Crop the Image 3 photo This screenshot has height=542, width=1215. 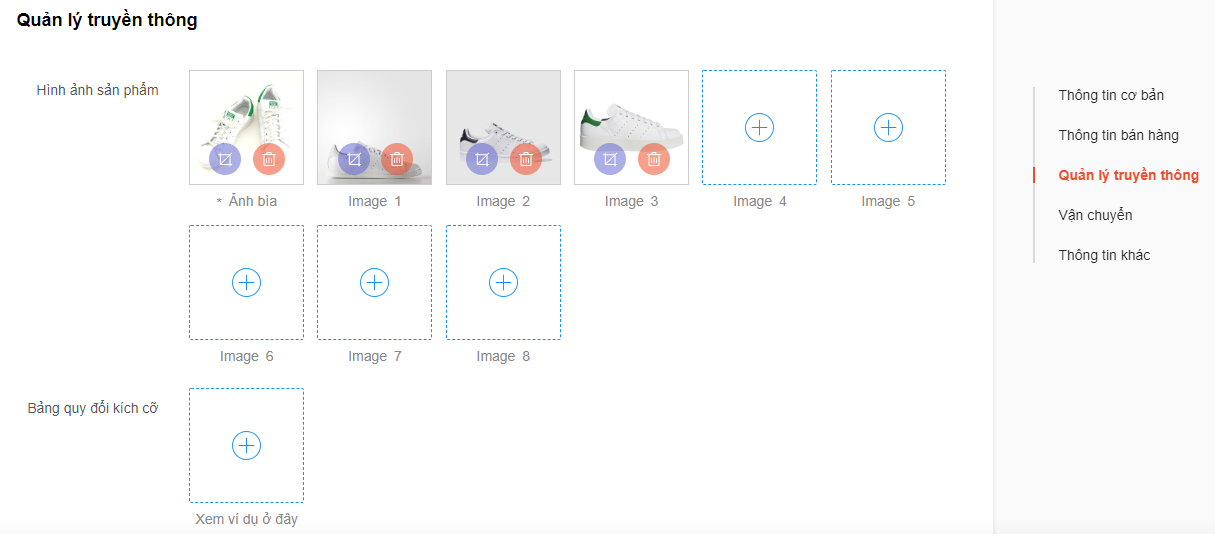pyautogui.click(x=610, y=159)
